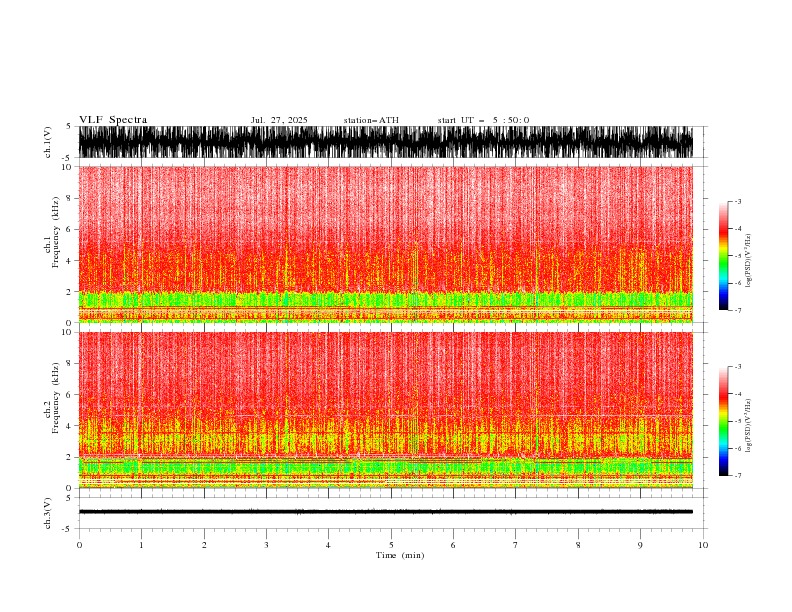Click the ch.2 frequency axis "6" tick label
The image size is (792, 612).
pos(69,395)
